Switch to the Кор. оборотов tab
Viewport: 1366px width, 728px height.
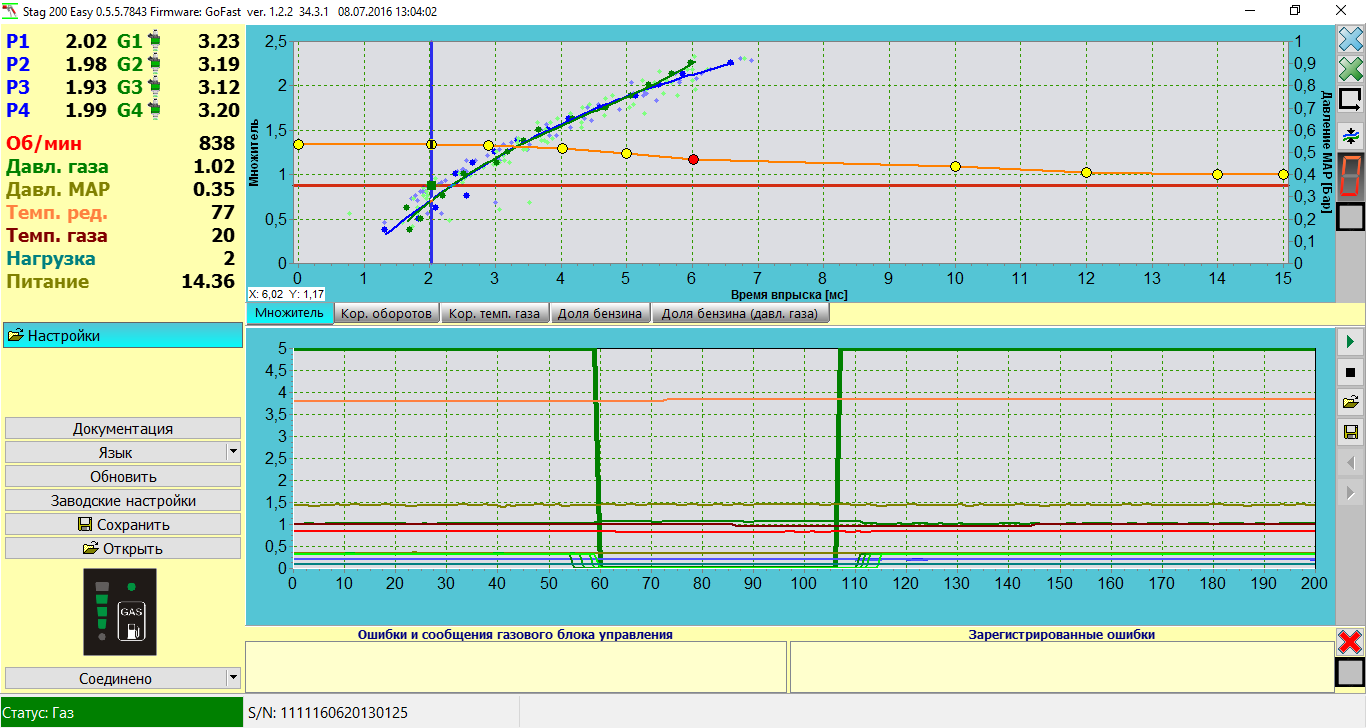pos(386,314)
